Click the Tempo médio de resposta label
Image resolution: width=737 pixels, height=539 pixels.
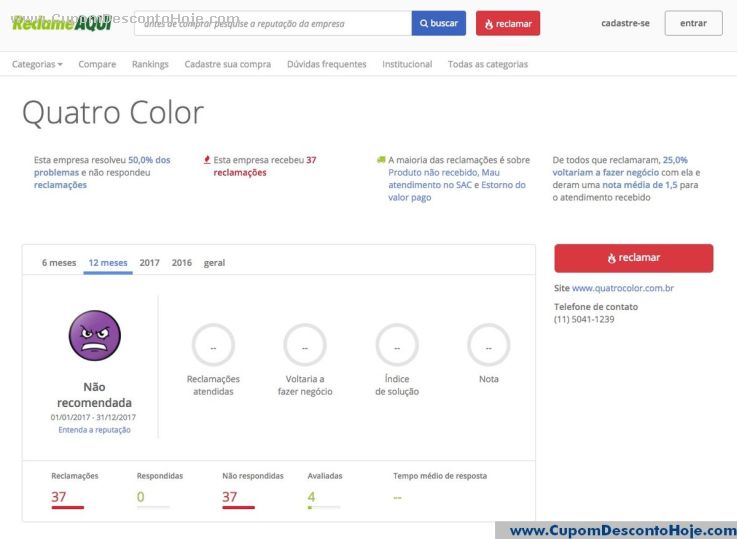pyautogui.click(x=440, y=476)
